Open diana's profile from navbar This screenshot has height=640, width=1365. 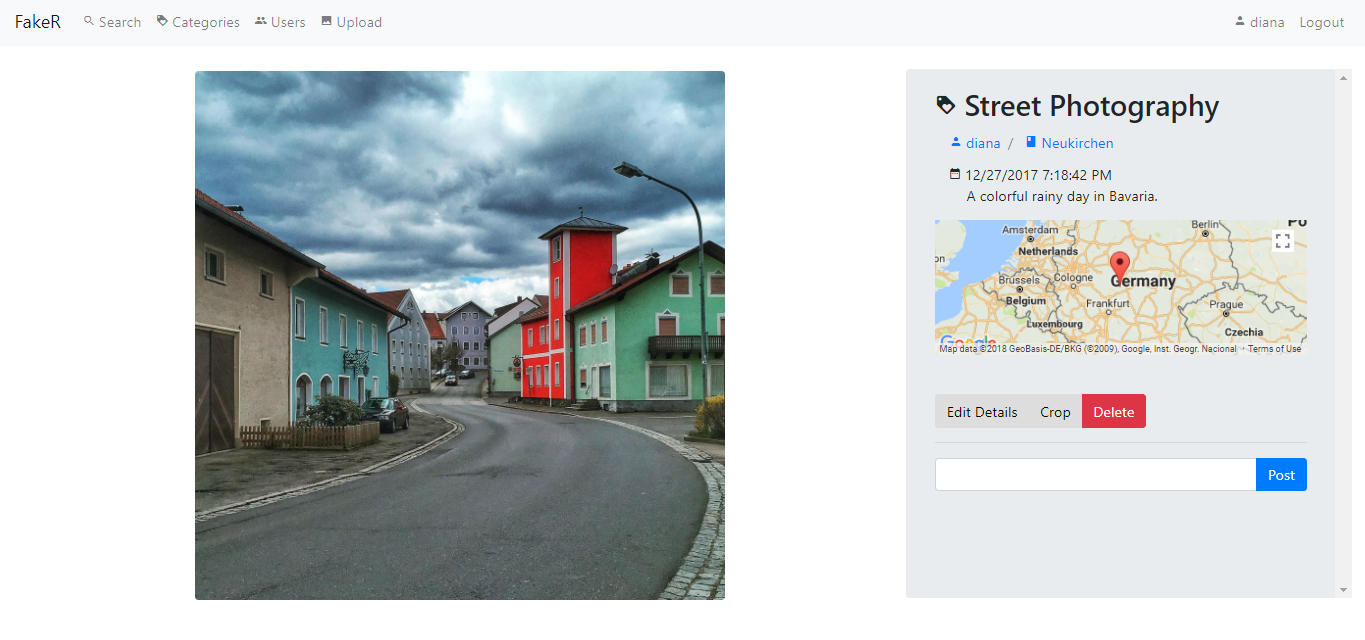click(1260, 22)
